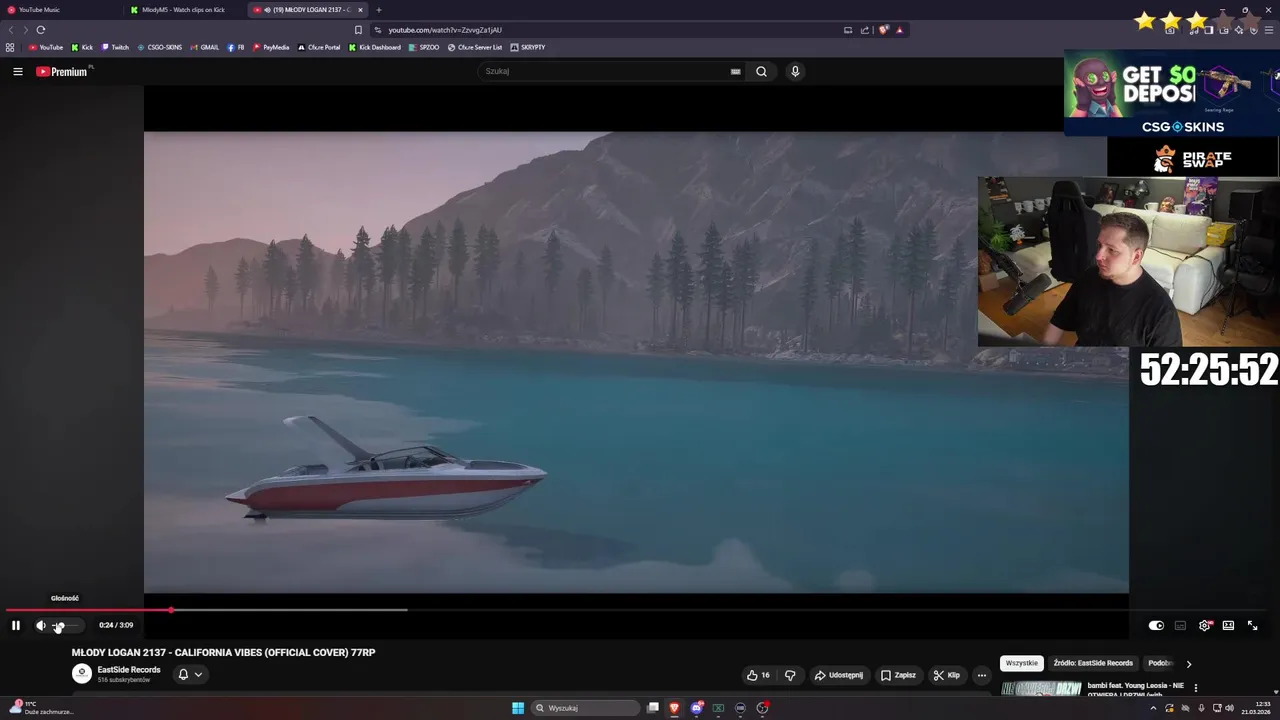1280x720 pixels.
Task: Open Discord from the taskbar
Action: click(696, 708)
